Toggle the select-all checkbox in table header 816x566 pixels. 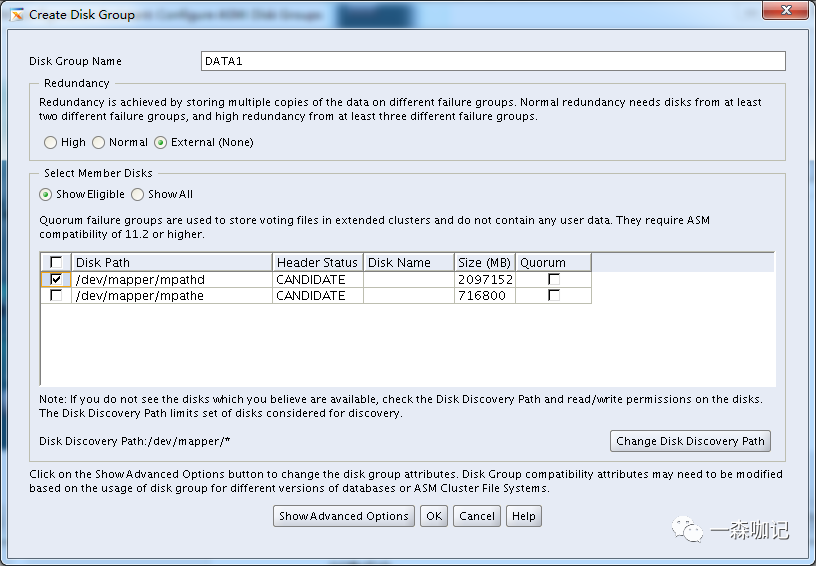(x=56, y=262)
